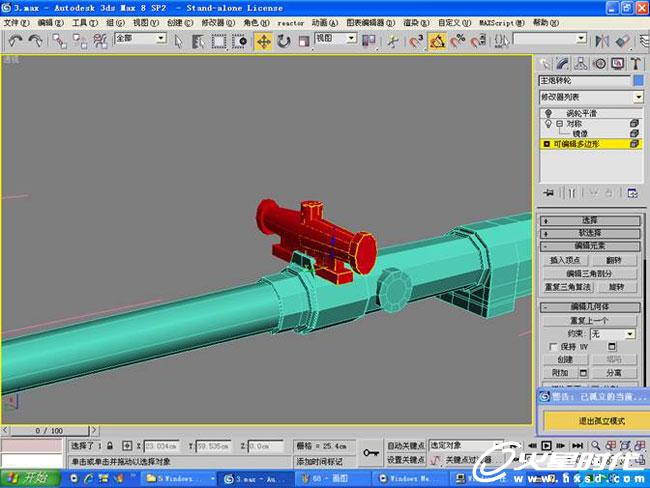
Task: Open Select by Name tool
Action: 198,41
